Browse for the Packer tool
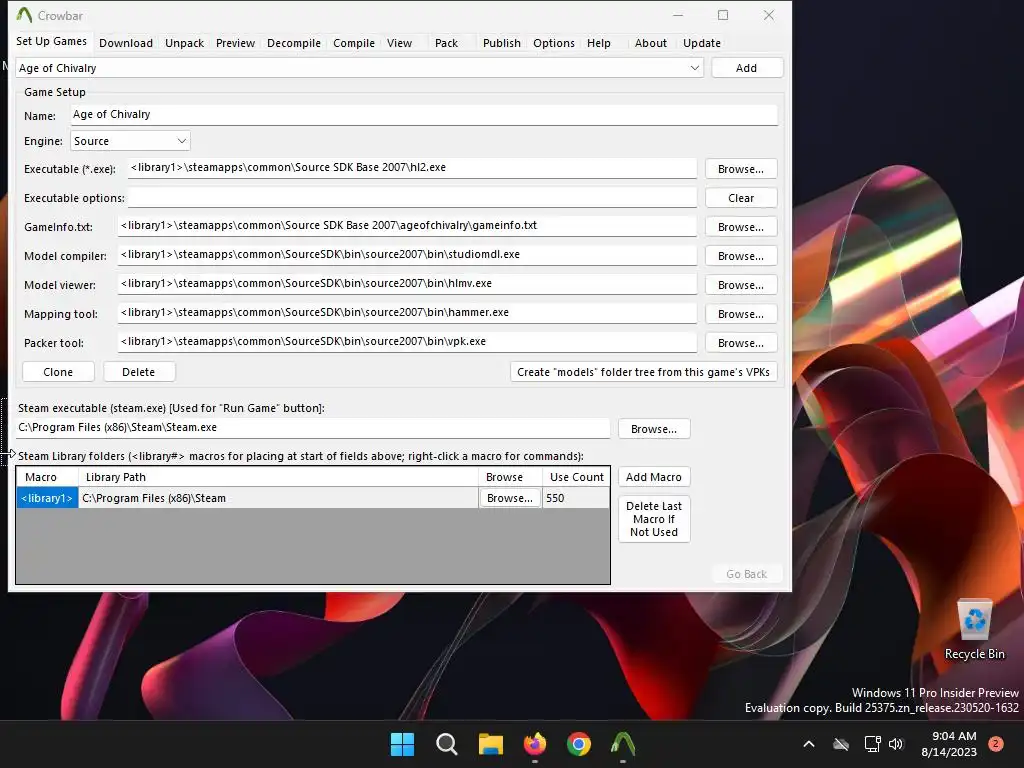The height and width of the screenshot is (768, 1024). [x=741, y=343]
